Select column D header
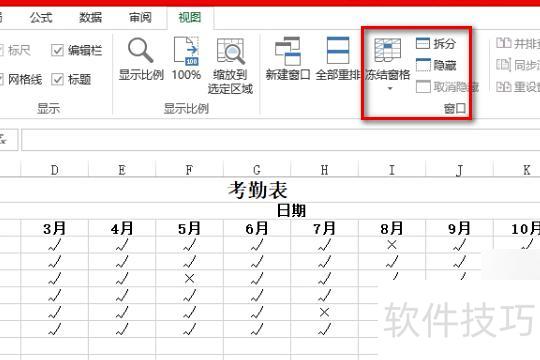 [x=54, y=169]
